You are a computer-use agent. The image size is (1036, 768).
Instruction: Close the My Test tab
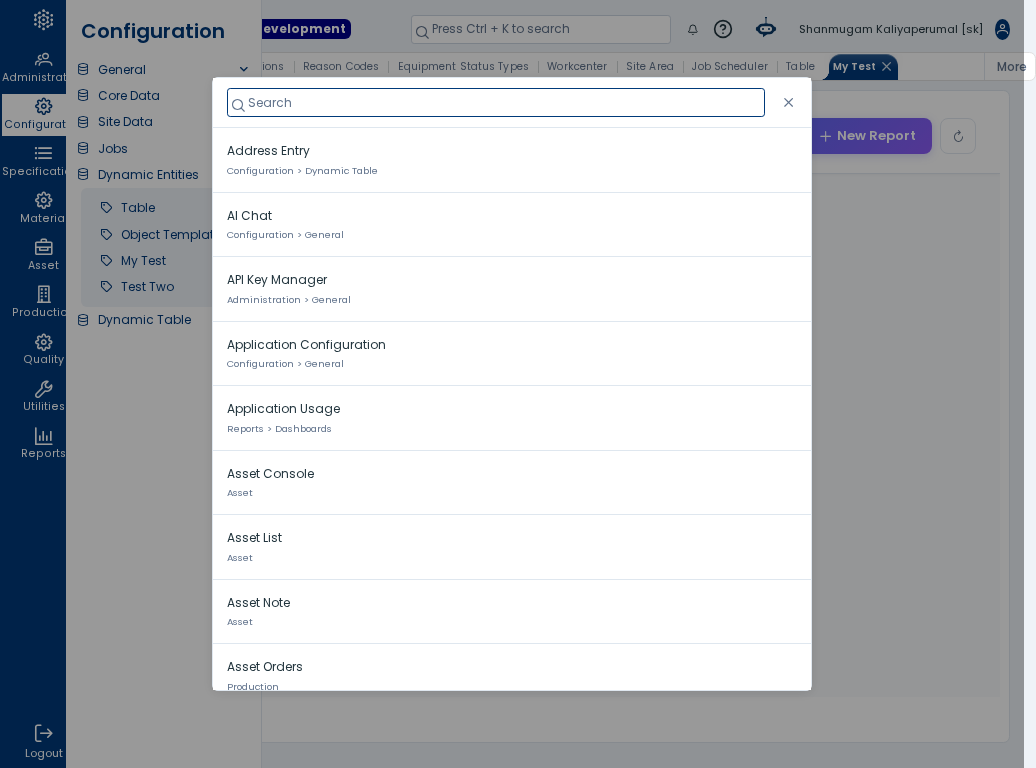(x=887, y=67)
